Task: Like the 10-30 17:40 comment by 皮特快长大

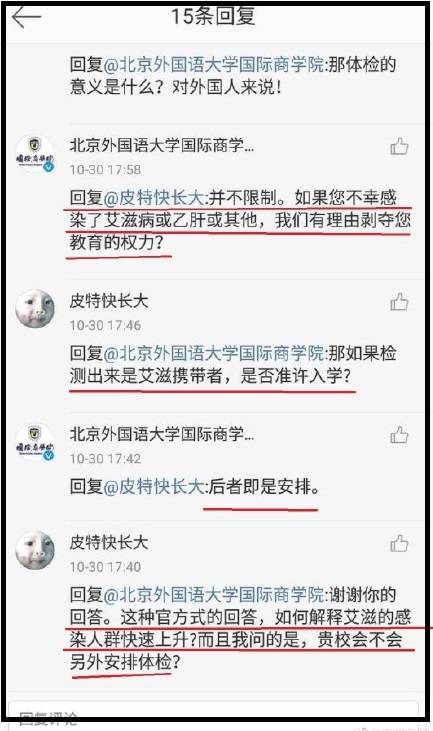Action: 399,544
